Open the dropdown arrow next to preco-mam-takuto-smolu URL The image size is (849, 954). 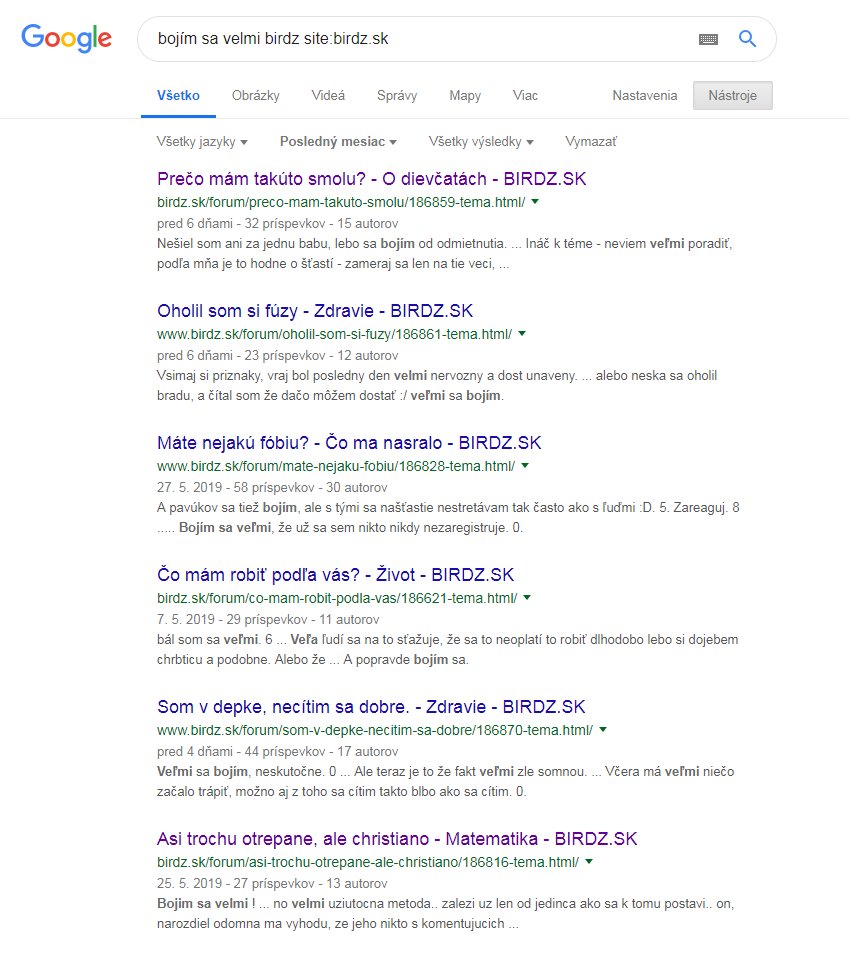[535, 201]
